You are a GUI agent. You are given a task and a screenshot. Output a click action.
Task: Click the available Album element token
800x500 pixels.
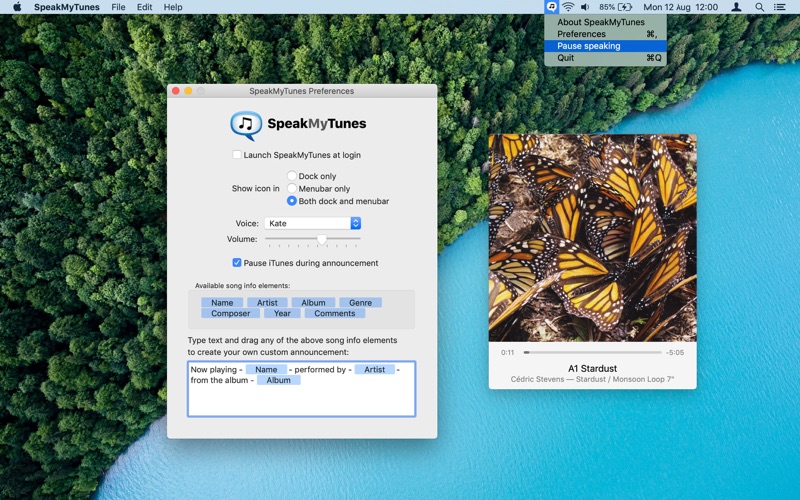pos(313,303)
